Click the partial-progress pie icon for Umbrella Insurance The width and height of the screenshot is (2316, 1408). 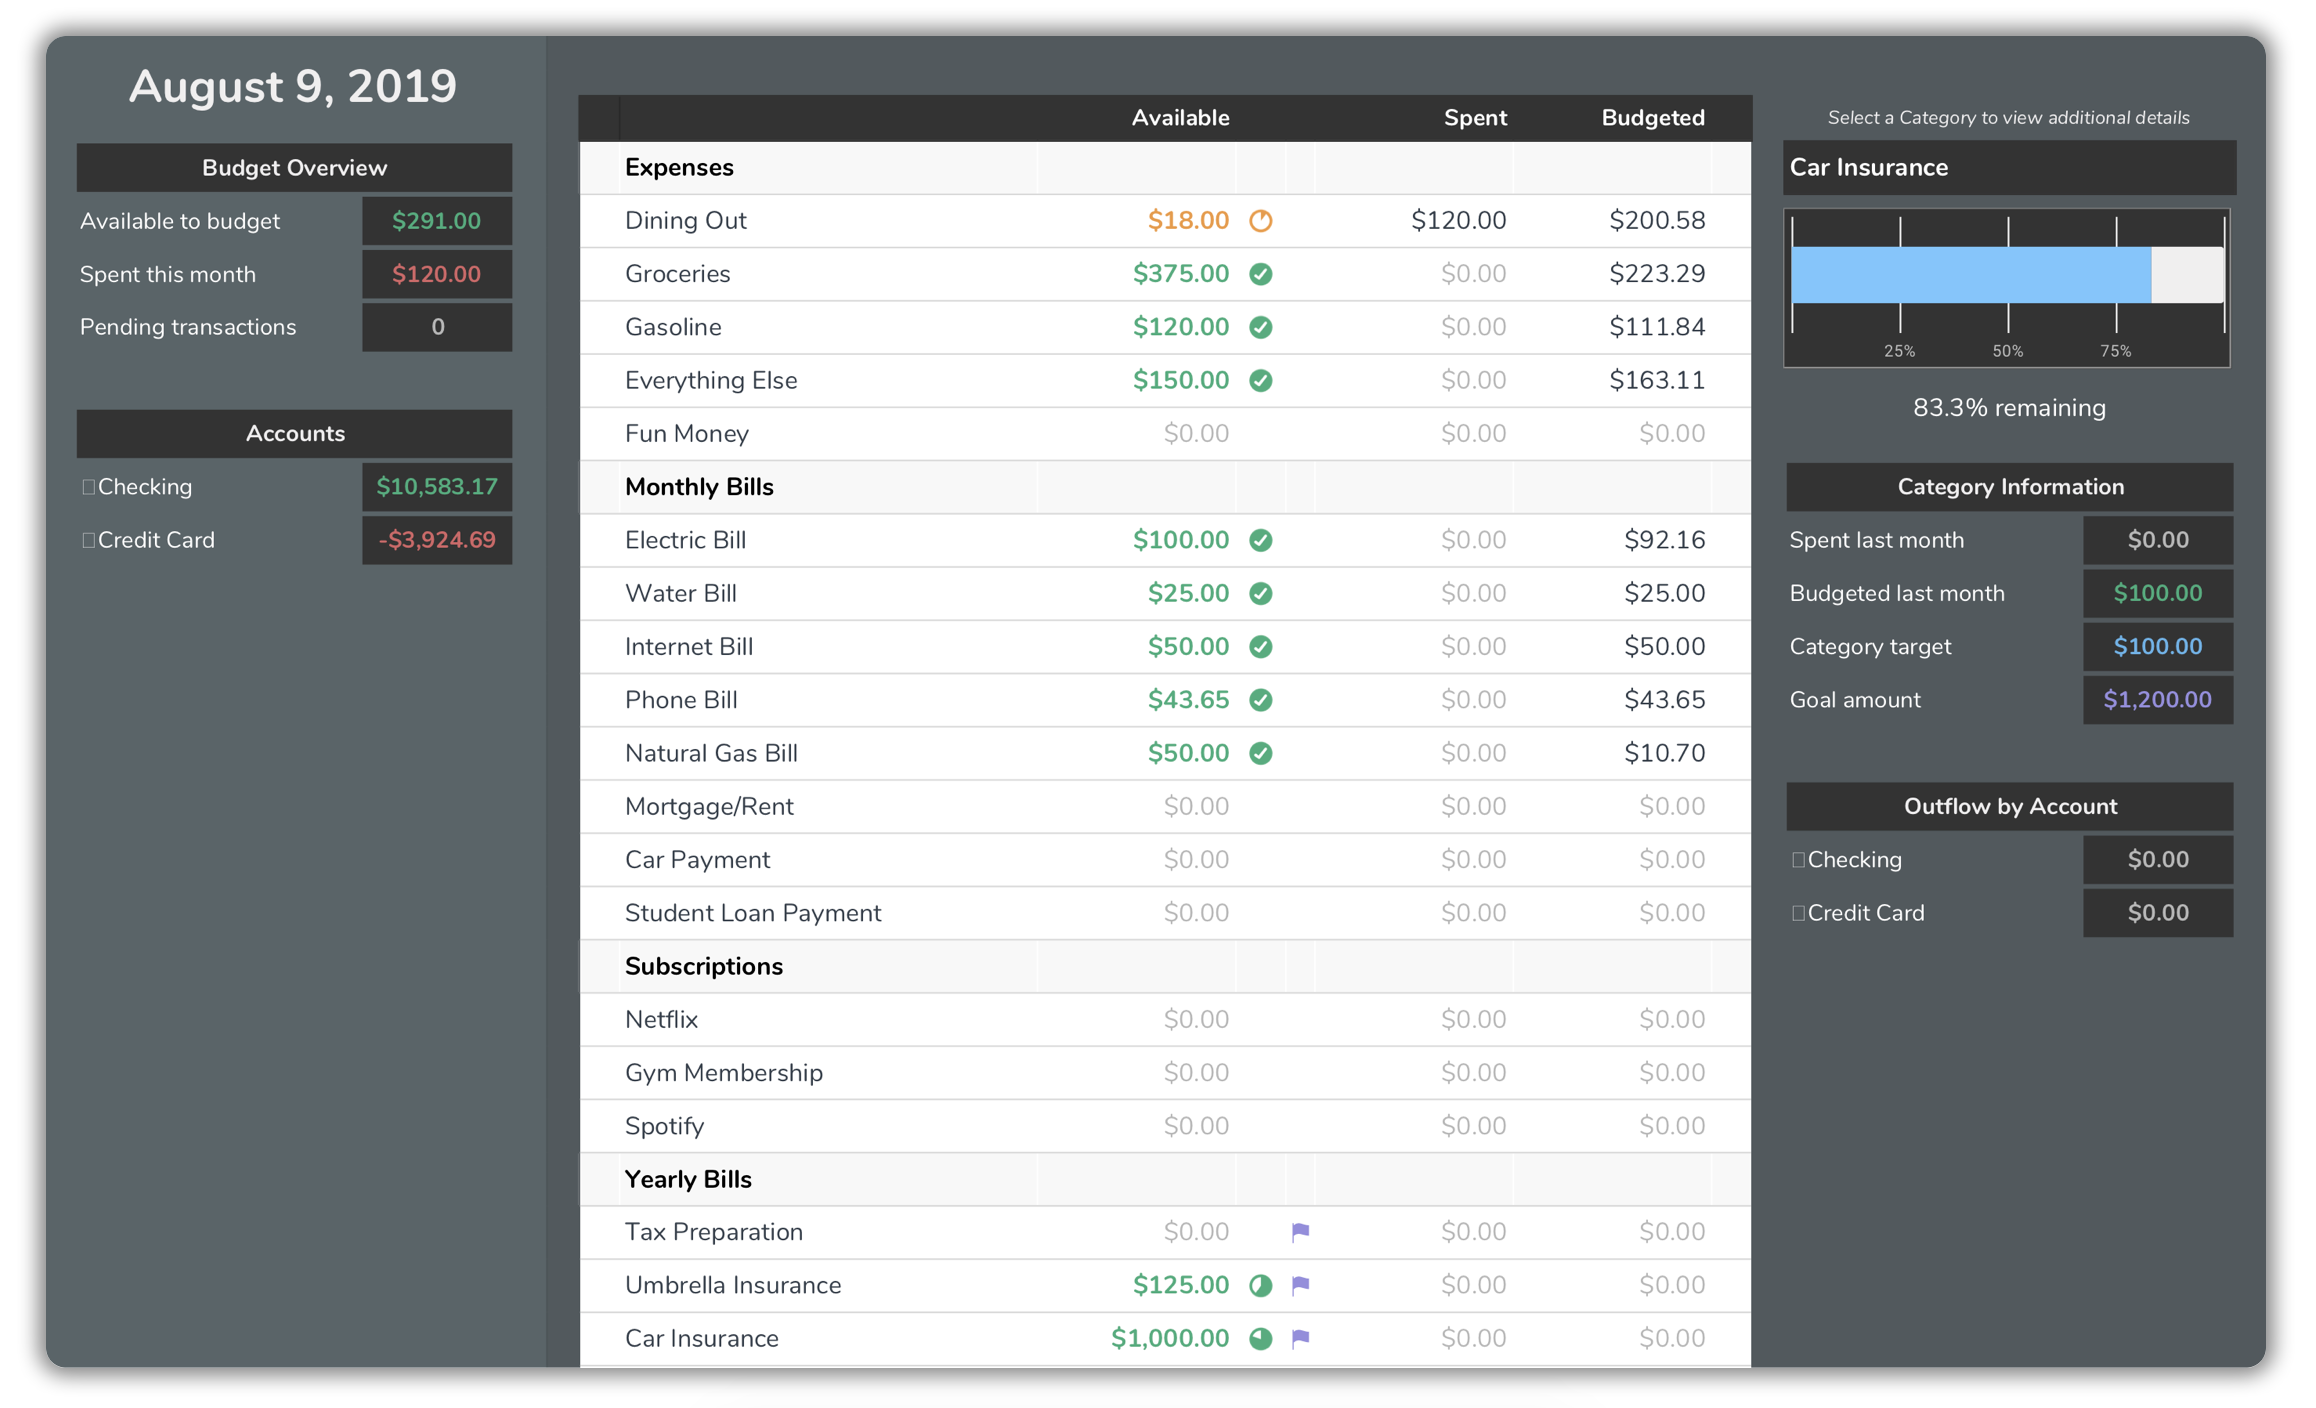click(x=1260, y=1286)
